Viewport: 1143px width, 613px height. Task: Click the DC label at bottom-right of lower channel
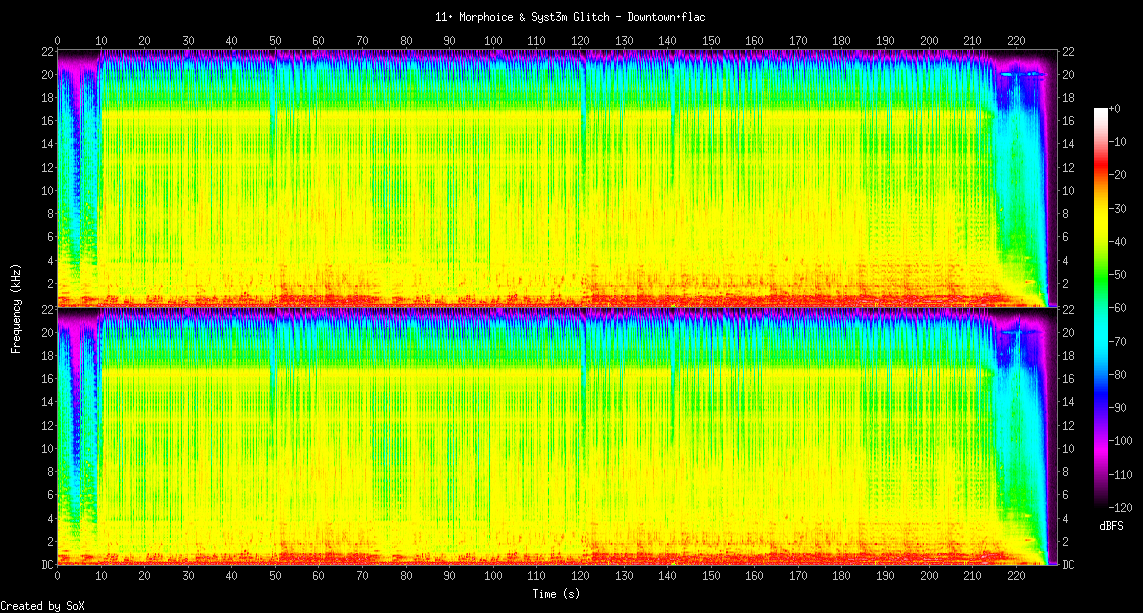pyautogui.click(x=1068, y=565)
